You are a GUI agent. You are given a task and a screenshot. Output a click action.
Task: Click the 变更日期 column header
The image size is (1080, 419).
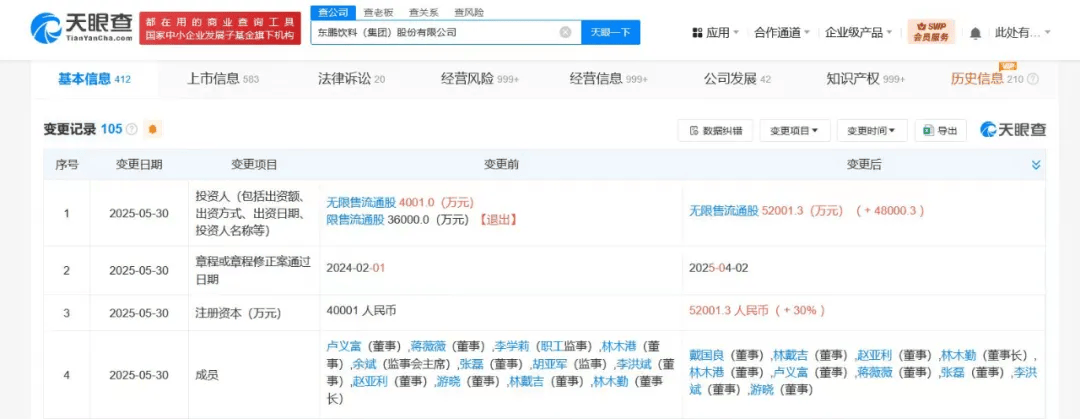coord(138,165)
